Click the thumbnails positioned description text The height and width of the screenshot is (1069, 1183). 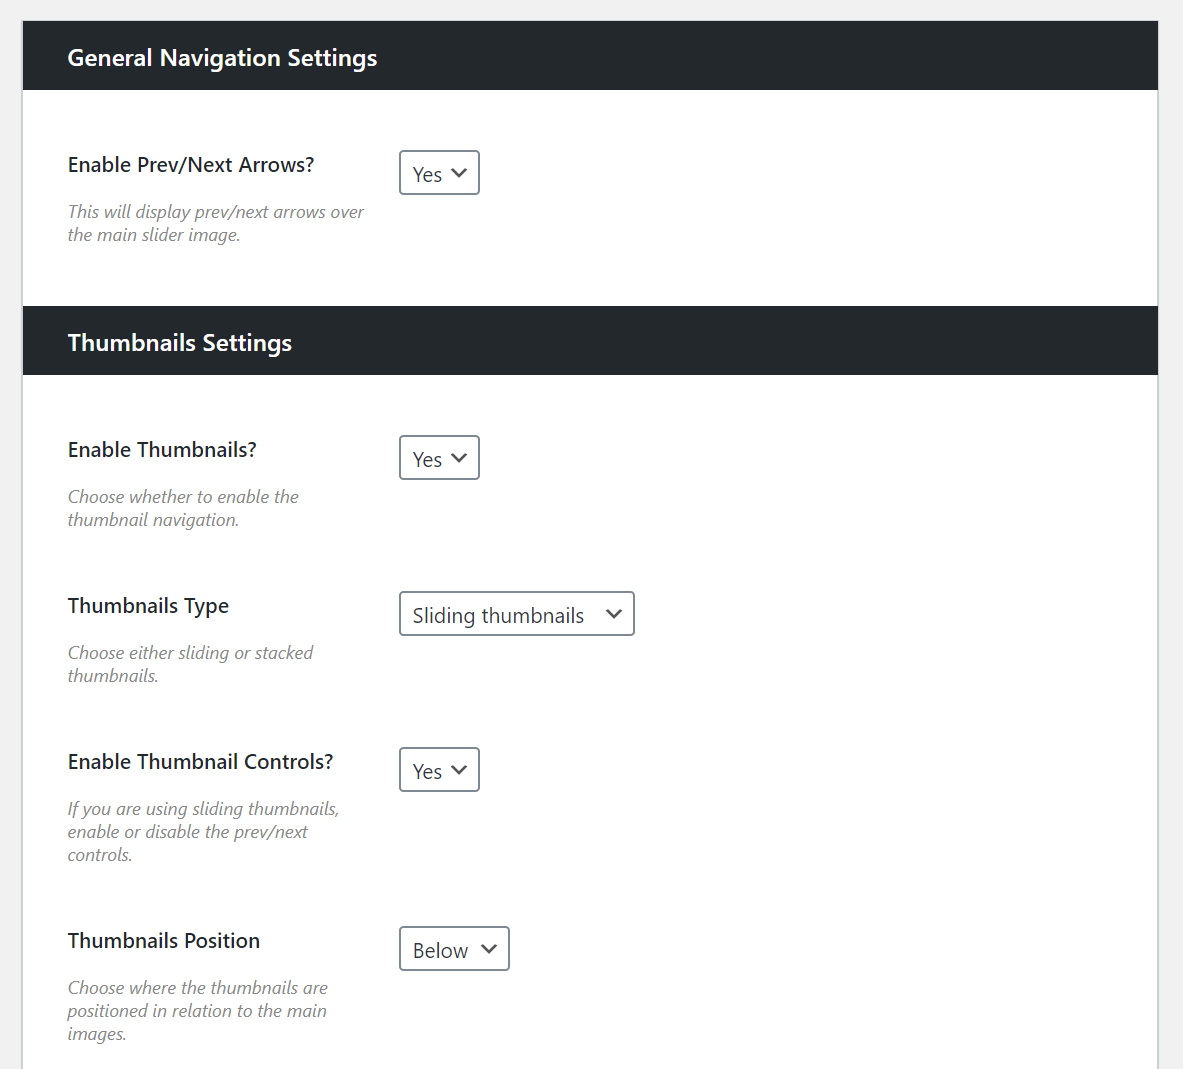click(198, 1011)
